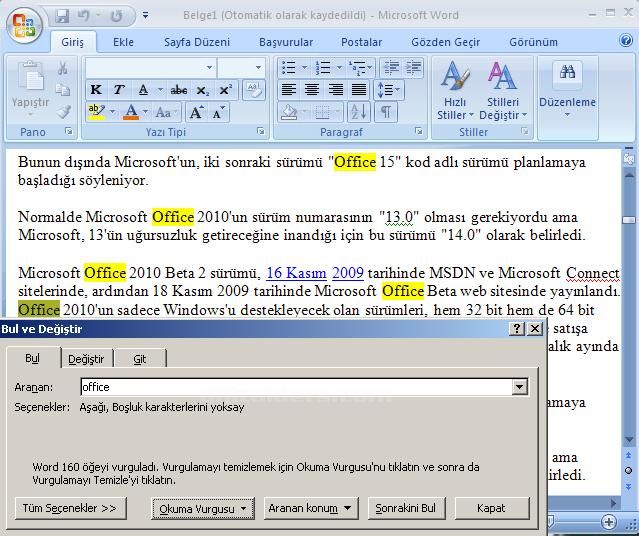This screenshot has width=639, height=536.
Task: Open the Gözden Geçir ribbon tab
Action: point(445,42)
